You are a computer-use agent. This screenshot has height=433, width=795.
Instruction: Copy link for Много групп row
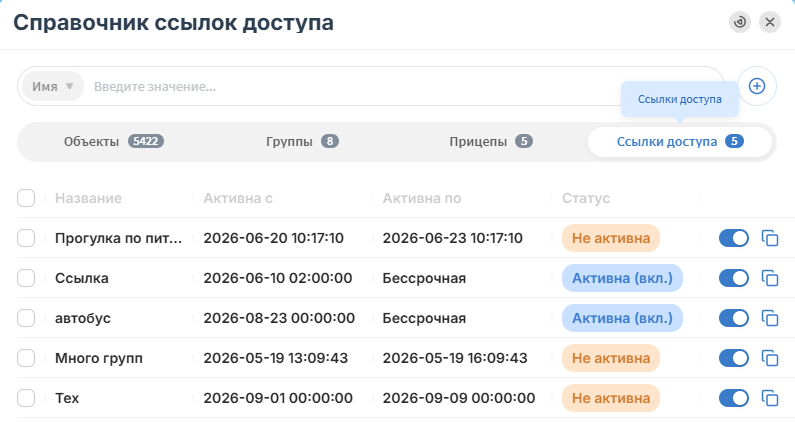tap(770, 358)
